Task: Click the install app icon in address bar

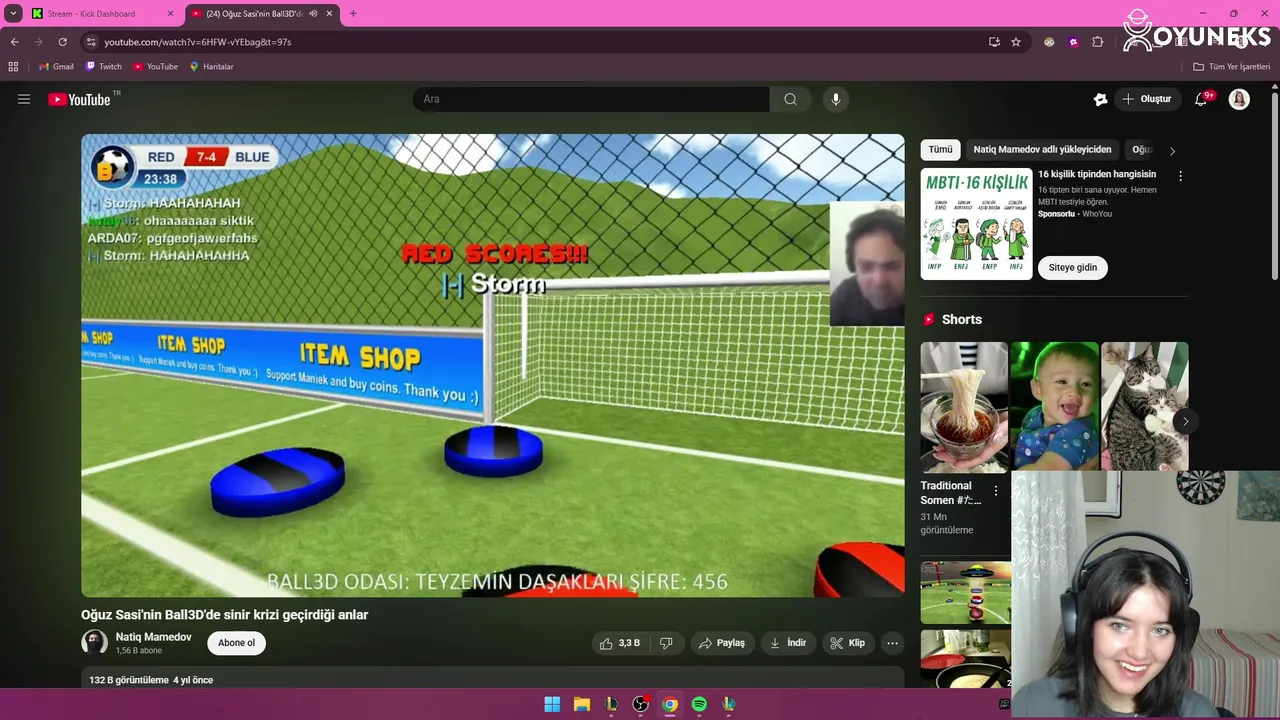Action: click(994, 42)
